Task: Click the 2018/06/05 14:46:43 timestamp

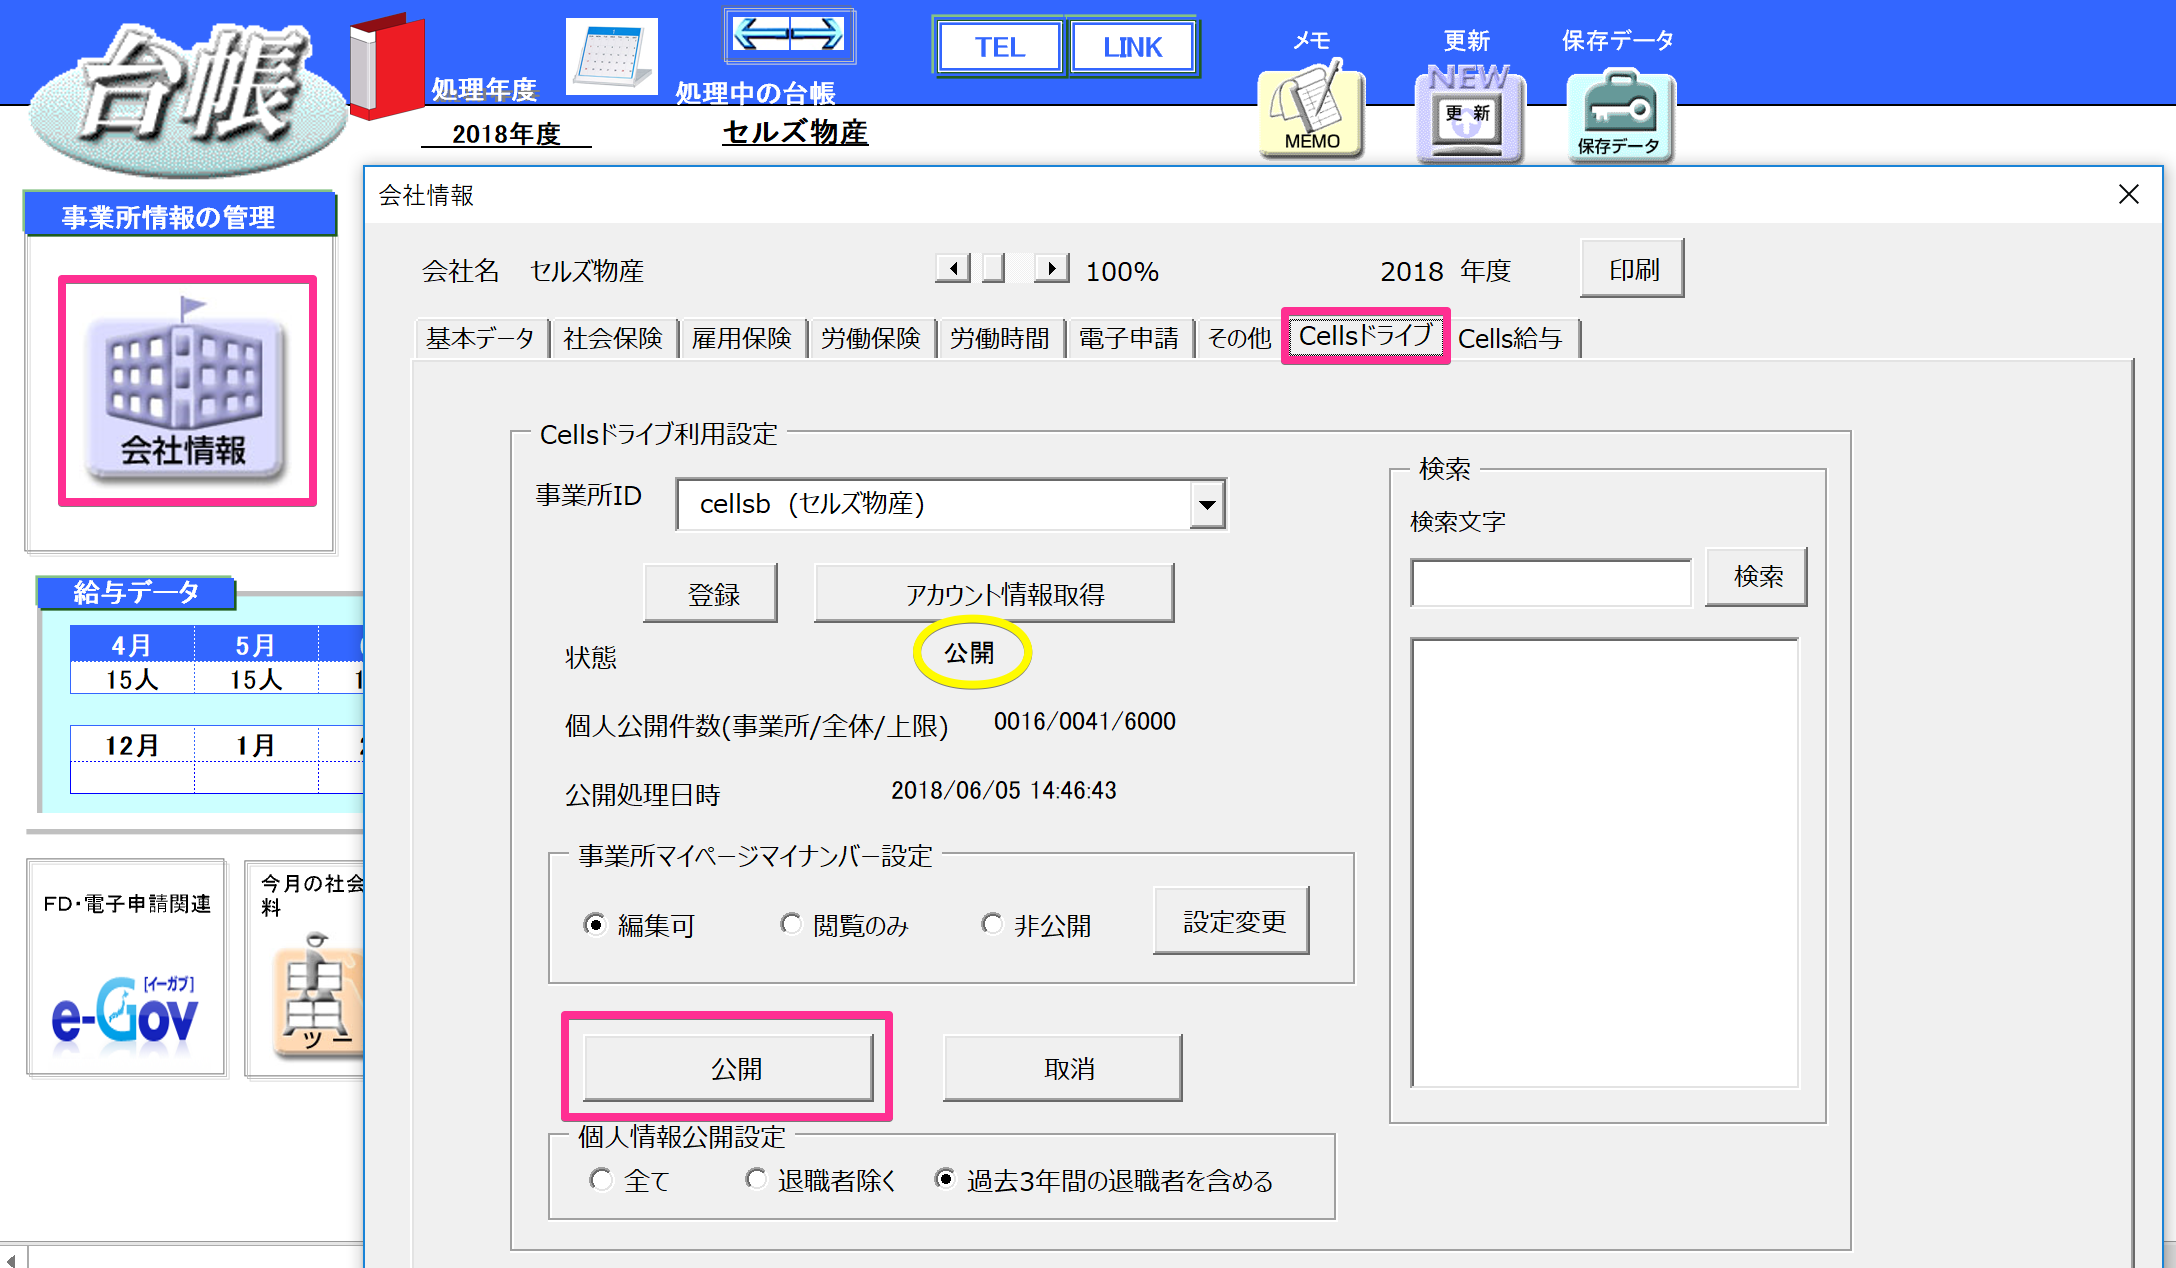Action: coord(1004,790)
